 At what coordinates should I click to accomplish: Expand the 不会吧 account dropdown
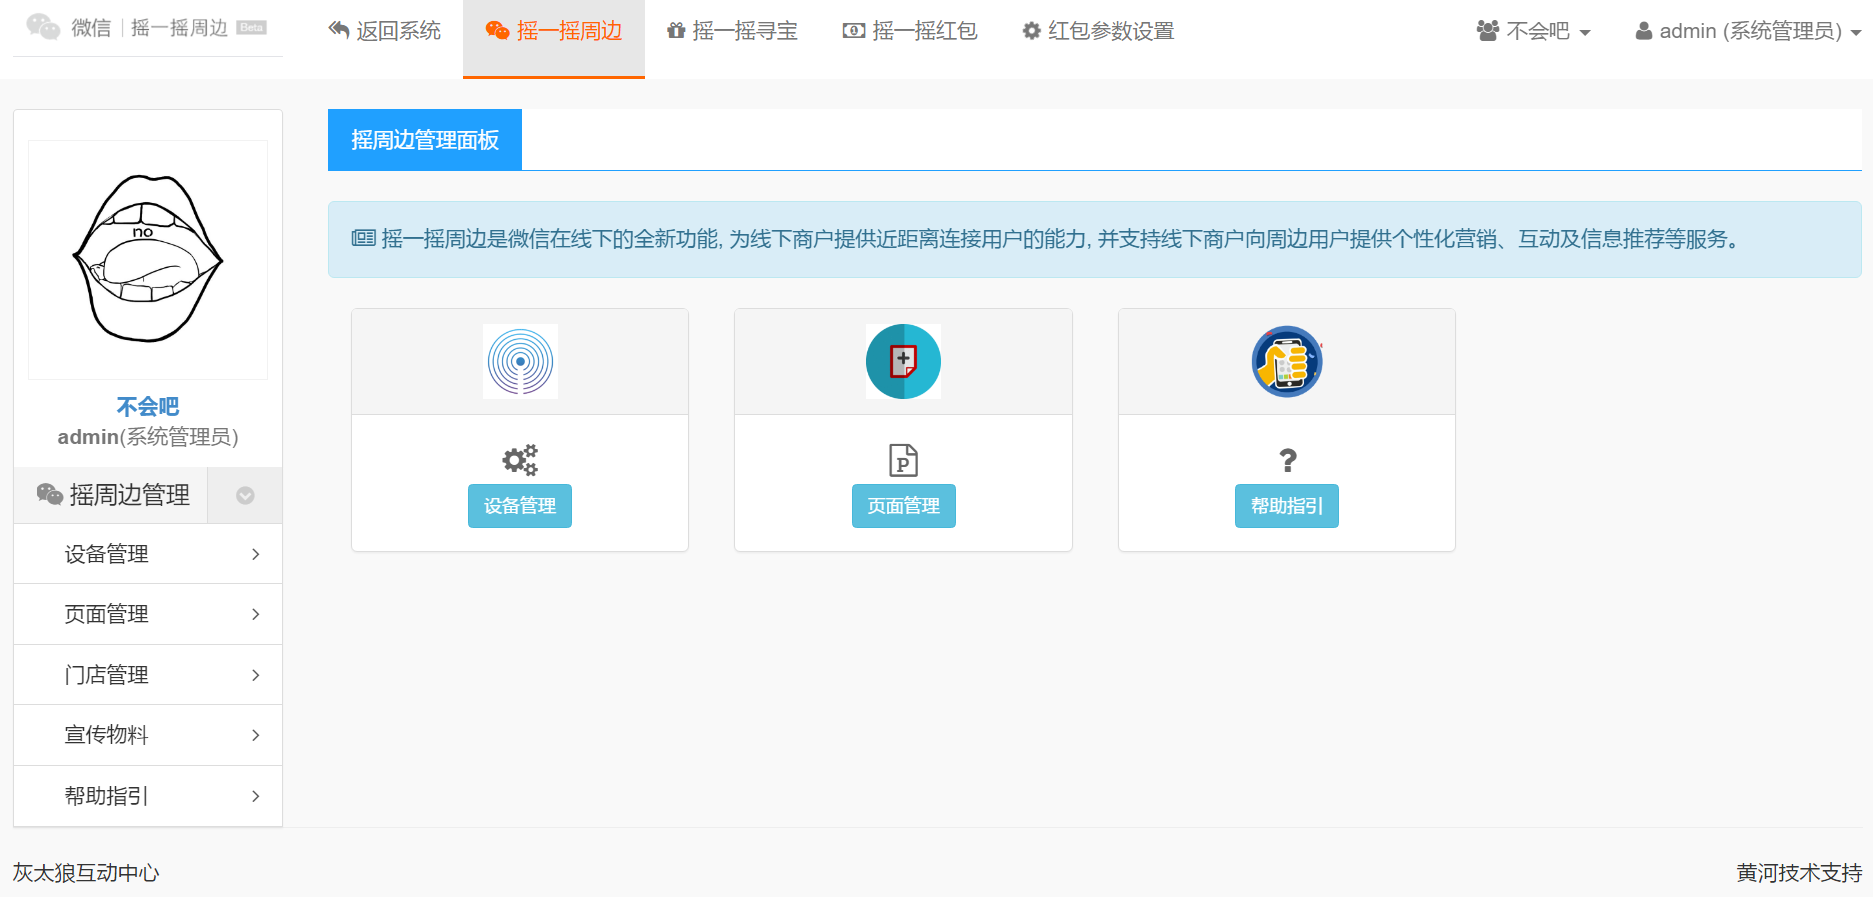click(x=1533, y=31)
